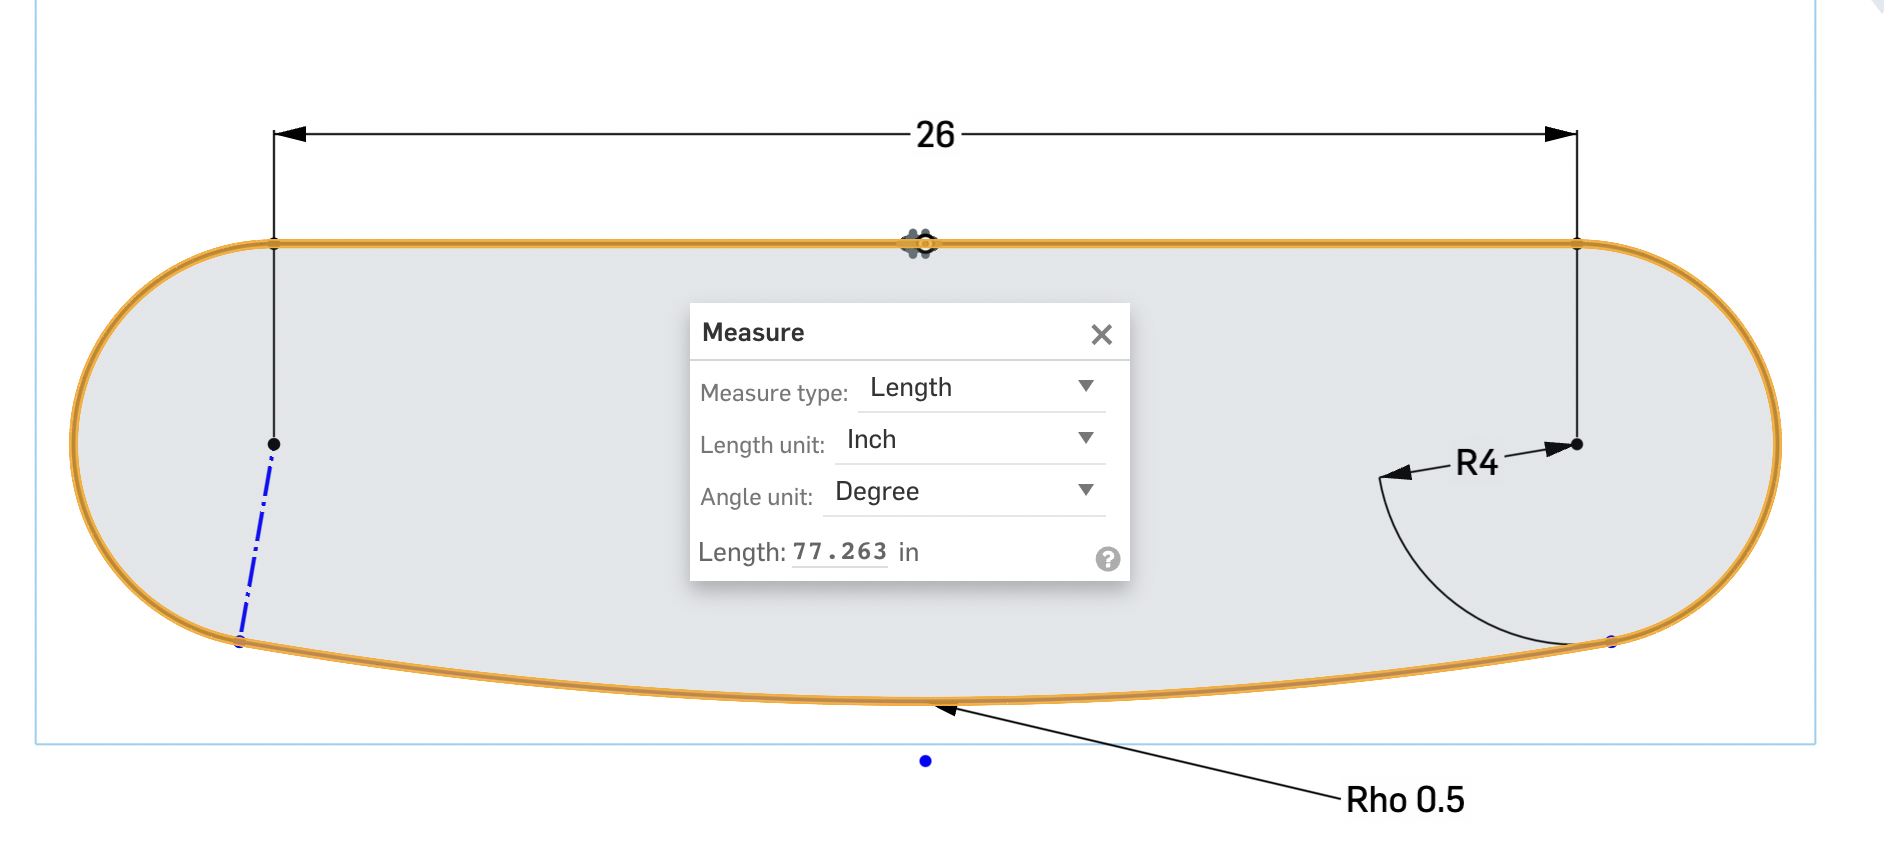Click the 26 dimension value
This screenshot has width=1884, height=858.
pos(935,134)
